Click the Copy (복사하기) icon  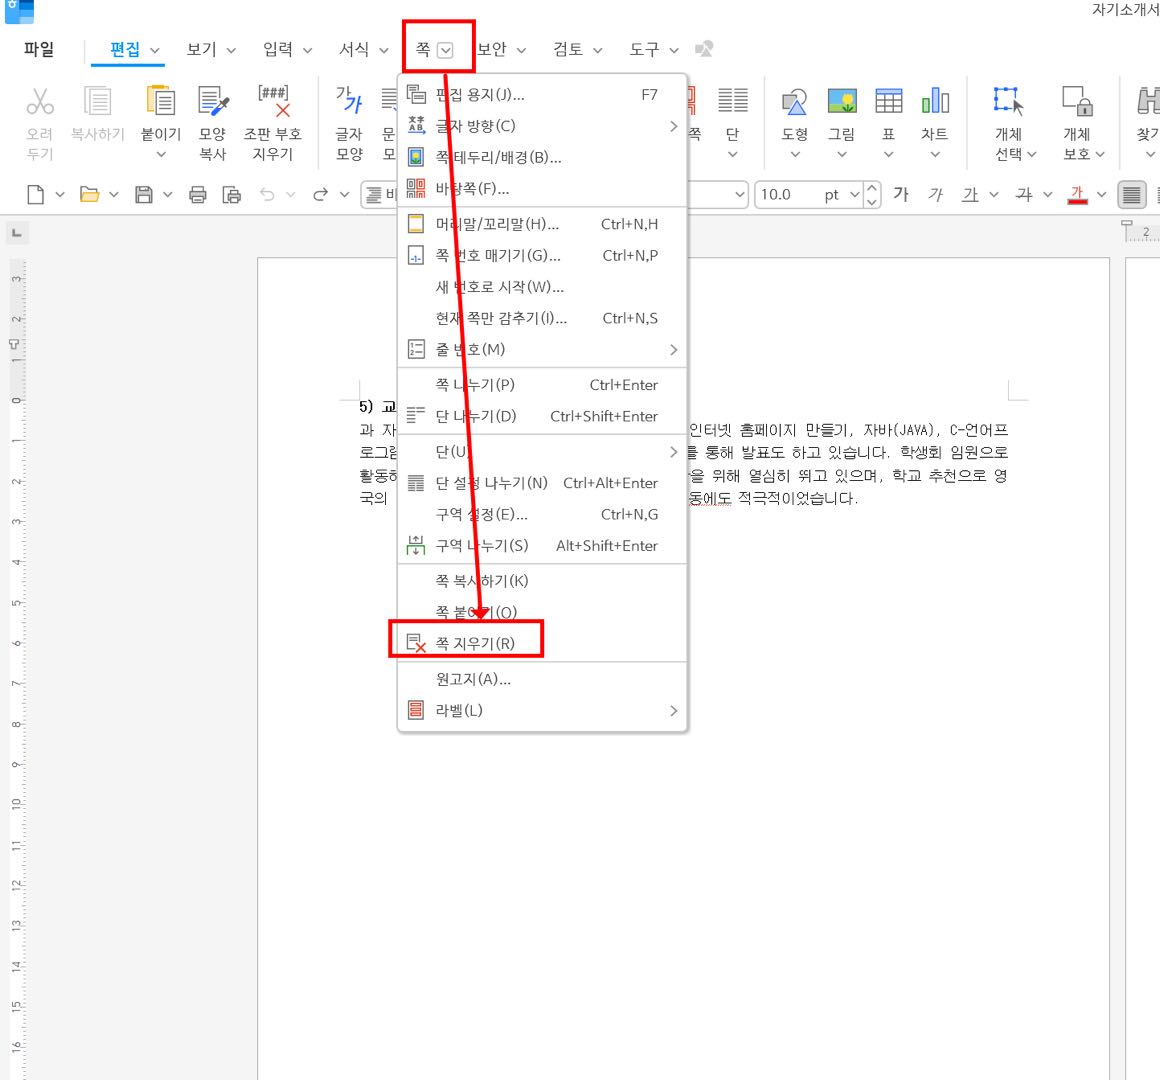97,101
